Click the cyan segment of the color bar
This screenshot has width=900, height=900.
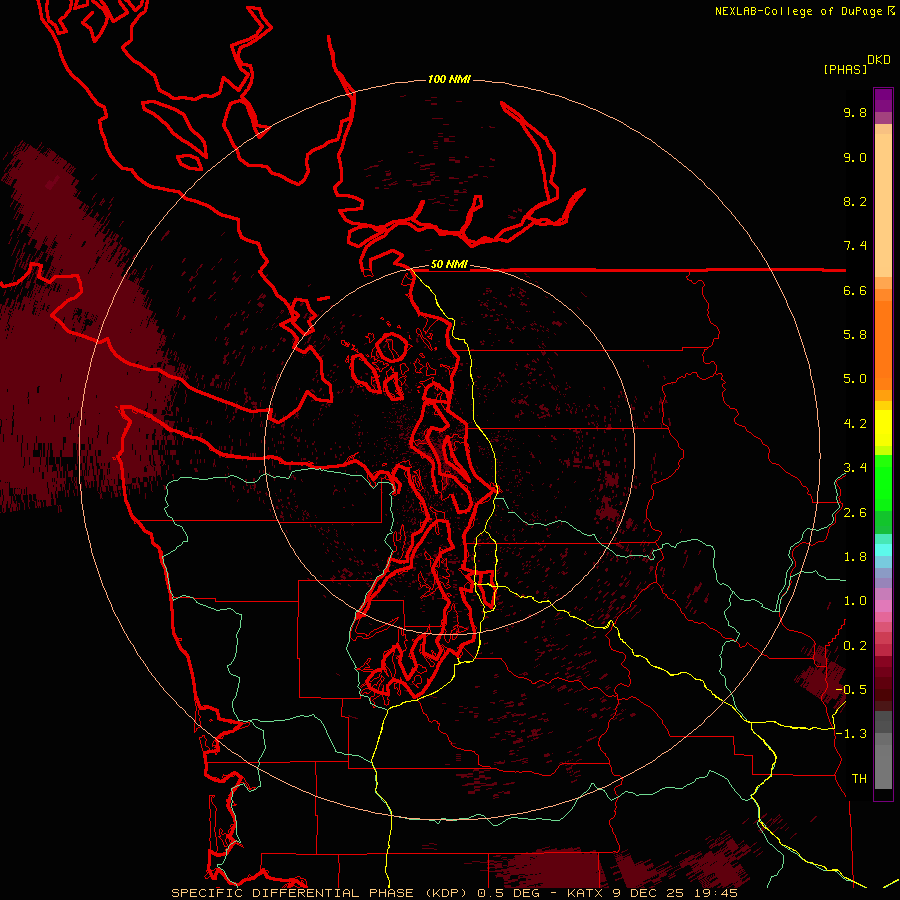pos(883,550)
